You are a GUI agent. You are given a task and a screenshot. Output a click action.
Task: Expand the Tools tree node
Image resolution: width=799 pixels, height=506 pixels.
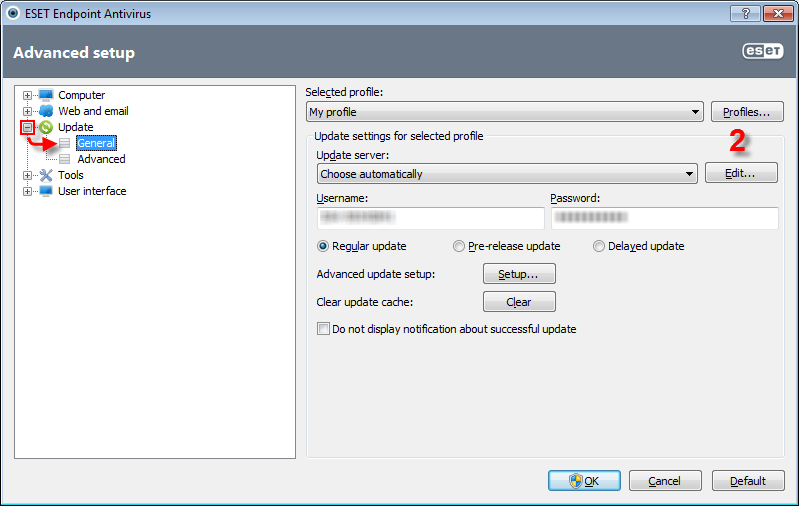click(27, 175)
